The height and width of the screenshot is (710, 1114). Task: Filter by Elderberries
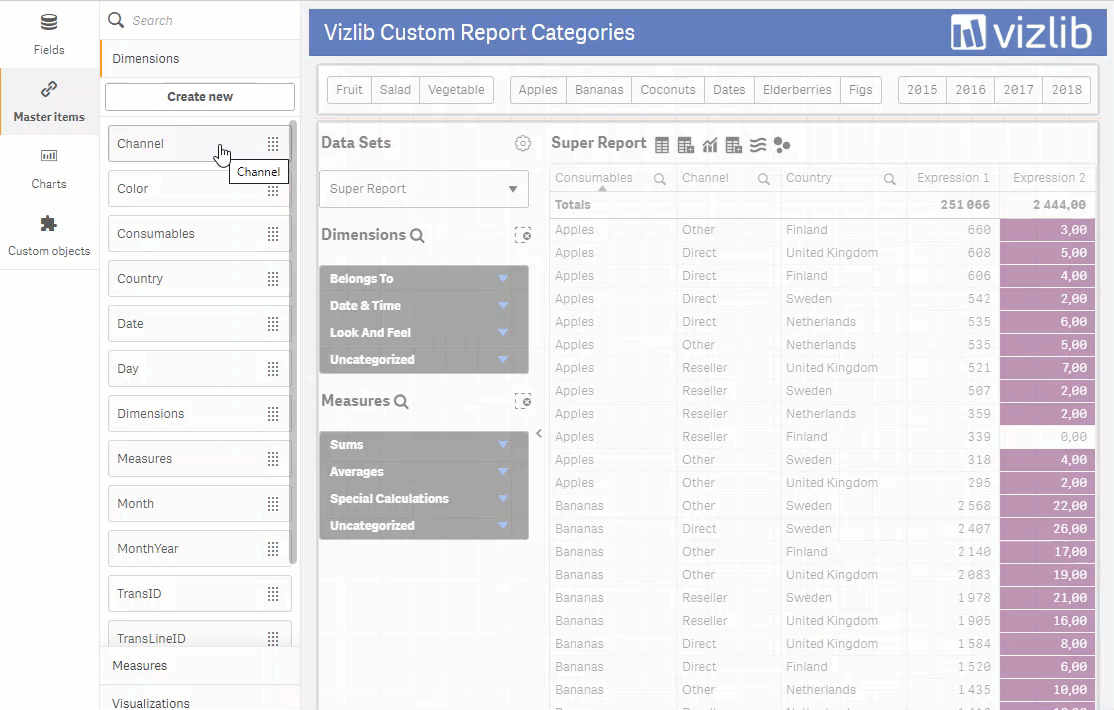pyautogui.click(x=797, y=90)
